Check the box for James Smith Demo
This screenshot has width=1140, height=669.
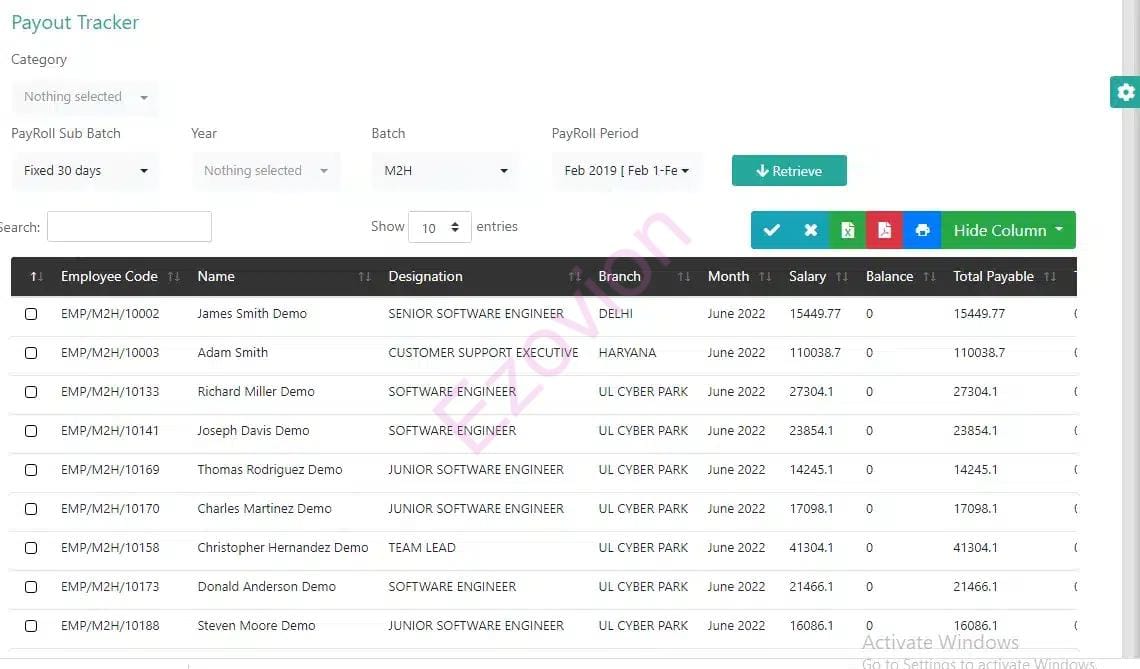tap(31, 314)
